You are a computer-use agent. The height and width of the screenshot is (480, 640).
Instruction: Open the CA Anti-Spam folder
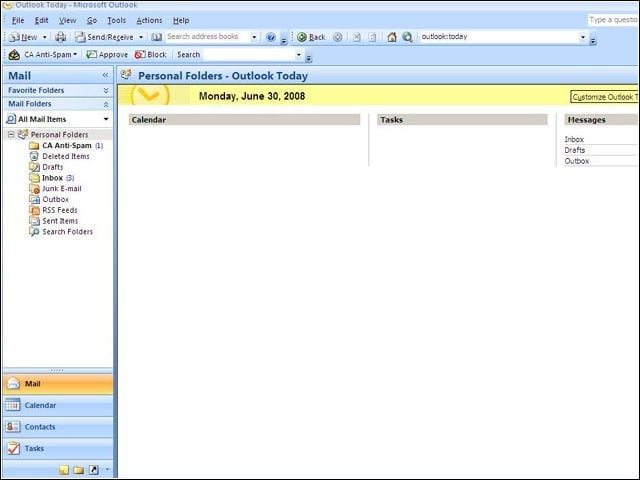(x=67, y=145)
